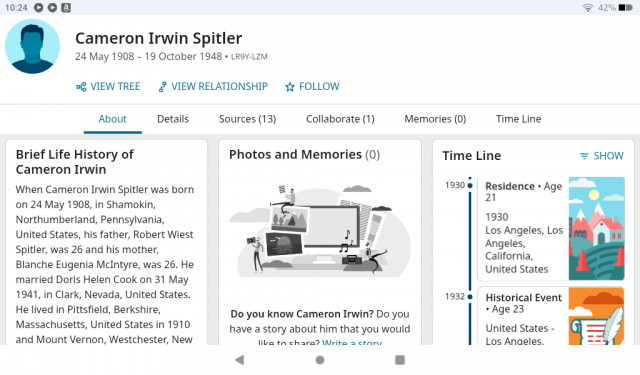The height and width of the screenshot is (375, 640).
Task: Select the About tab
Action: (x=113, y=119)
